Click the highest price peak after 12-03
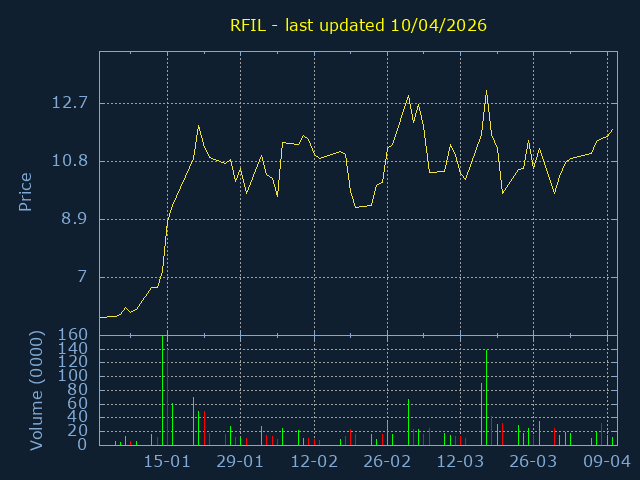This screenshot has width=640, height=480. tap(486, 91)
